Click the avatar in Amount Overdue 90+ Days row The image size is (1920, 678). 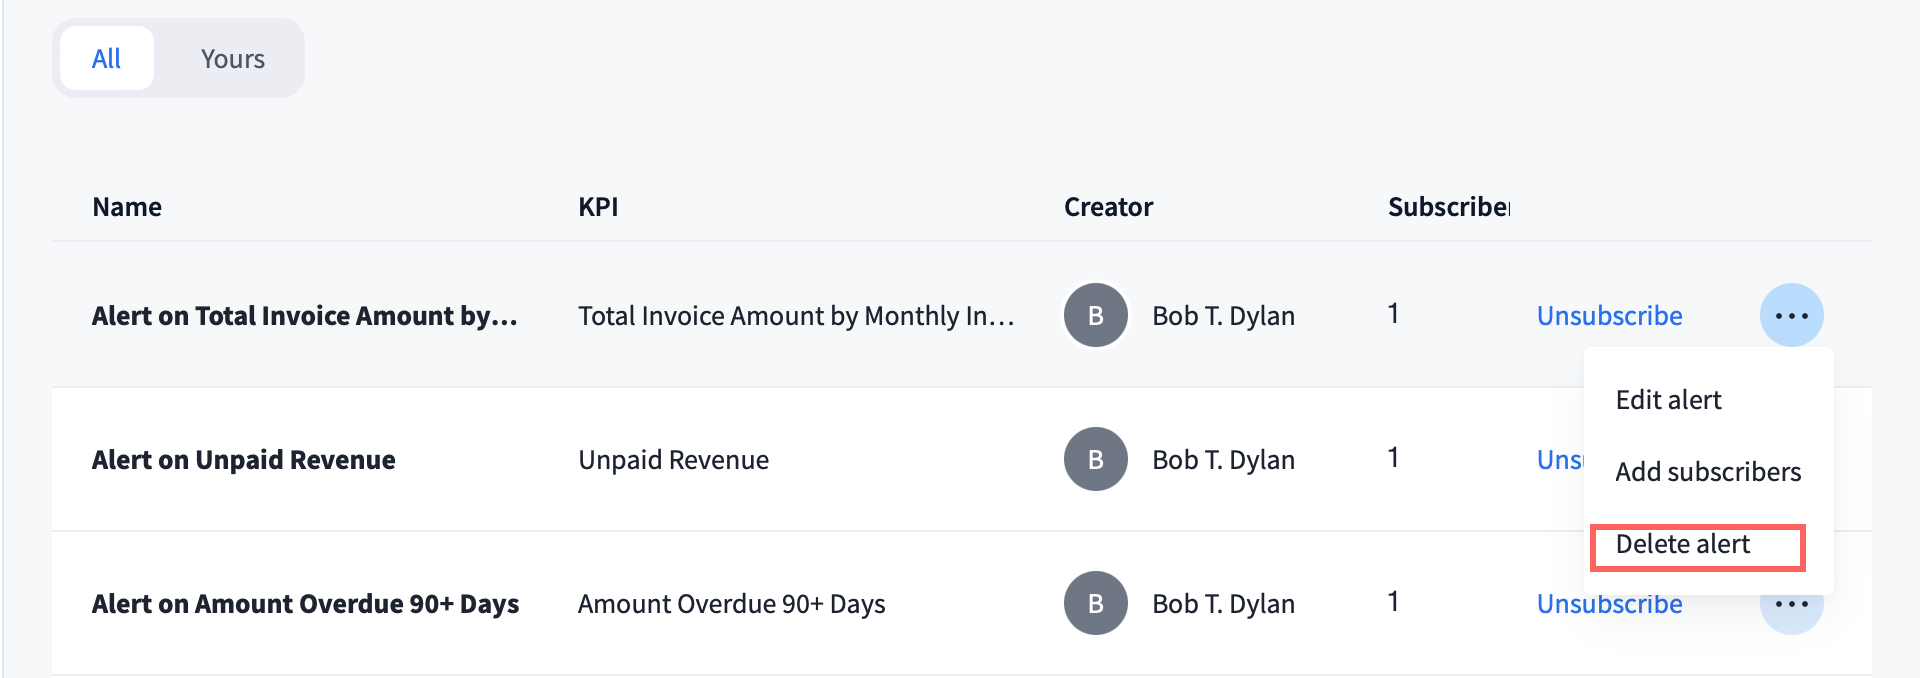pos(1095,603)
